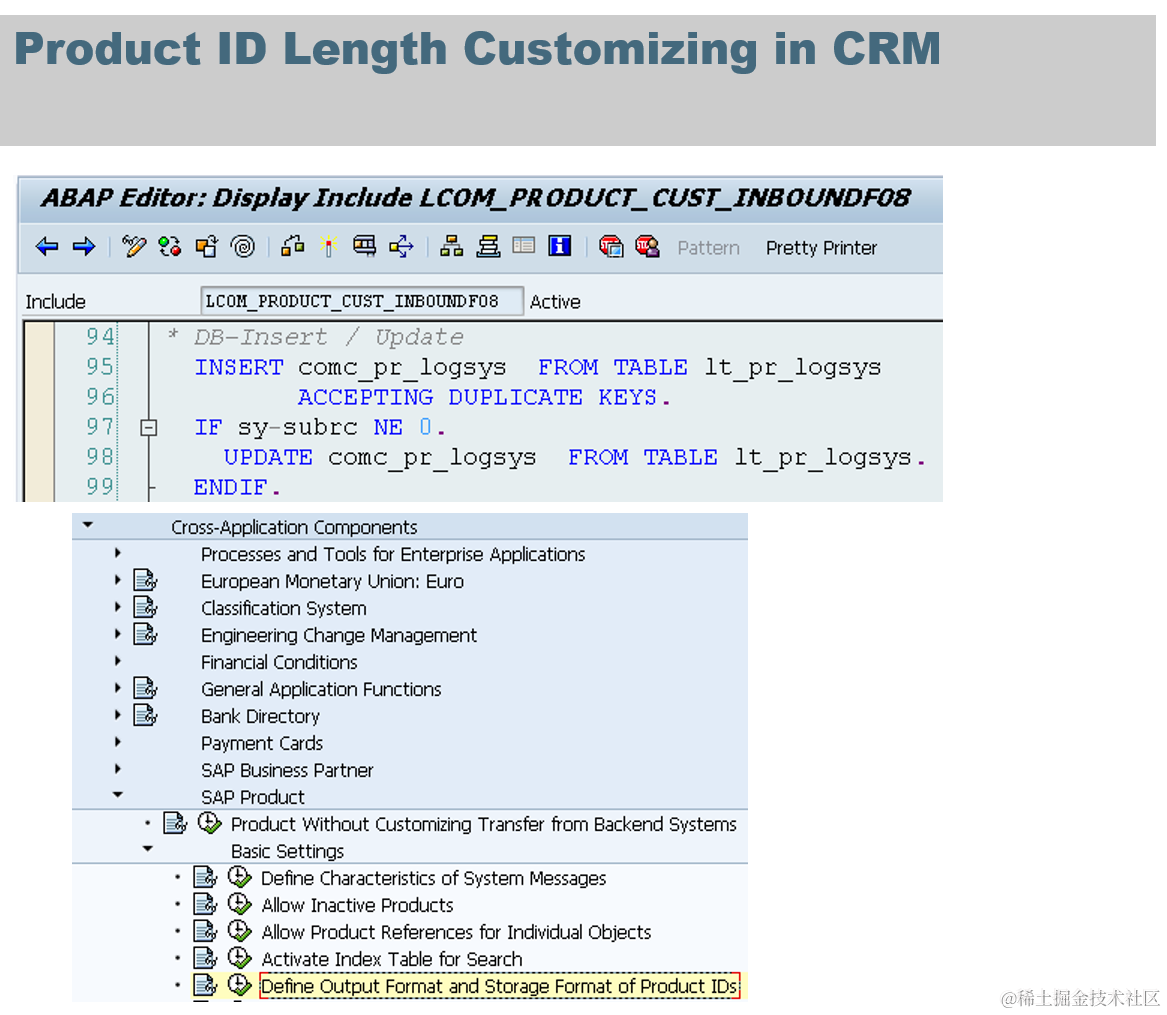The image size is (1167, 1015).
Task: Open documentation icon for General Application Functions
Action: pyautogui.click(x=145, y=688)
